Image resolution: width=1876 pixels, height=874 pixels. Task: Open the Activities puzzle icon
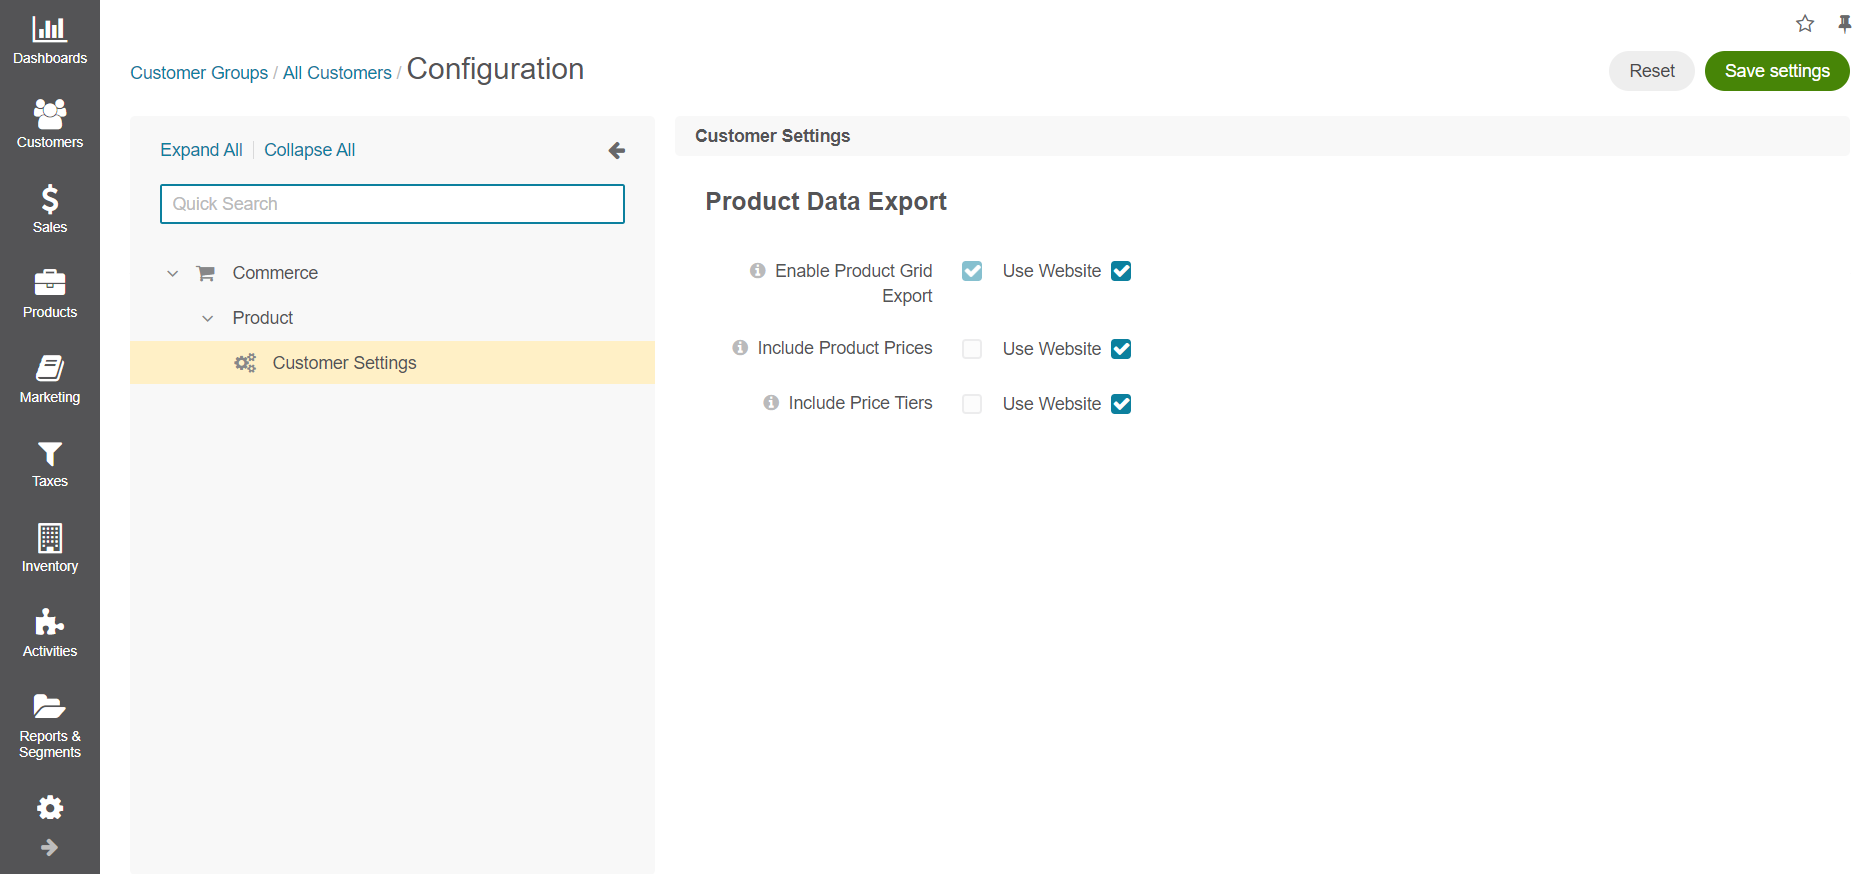(49, 623)
